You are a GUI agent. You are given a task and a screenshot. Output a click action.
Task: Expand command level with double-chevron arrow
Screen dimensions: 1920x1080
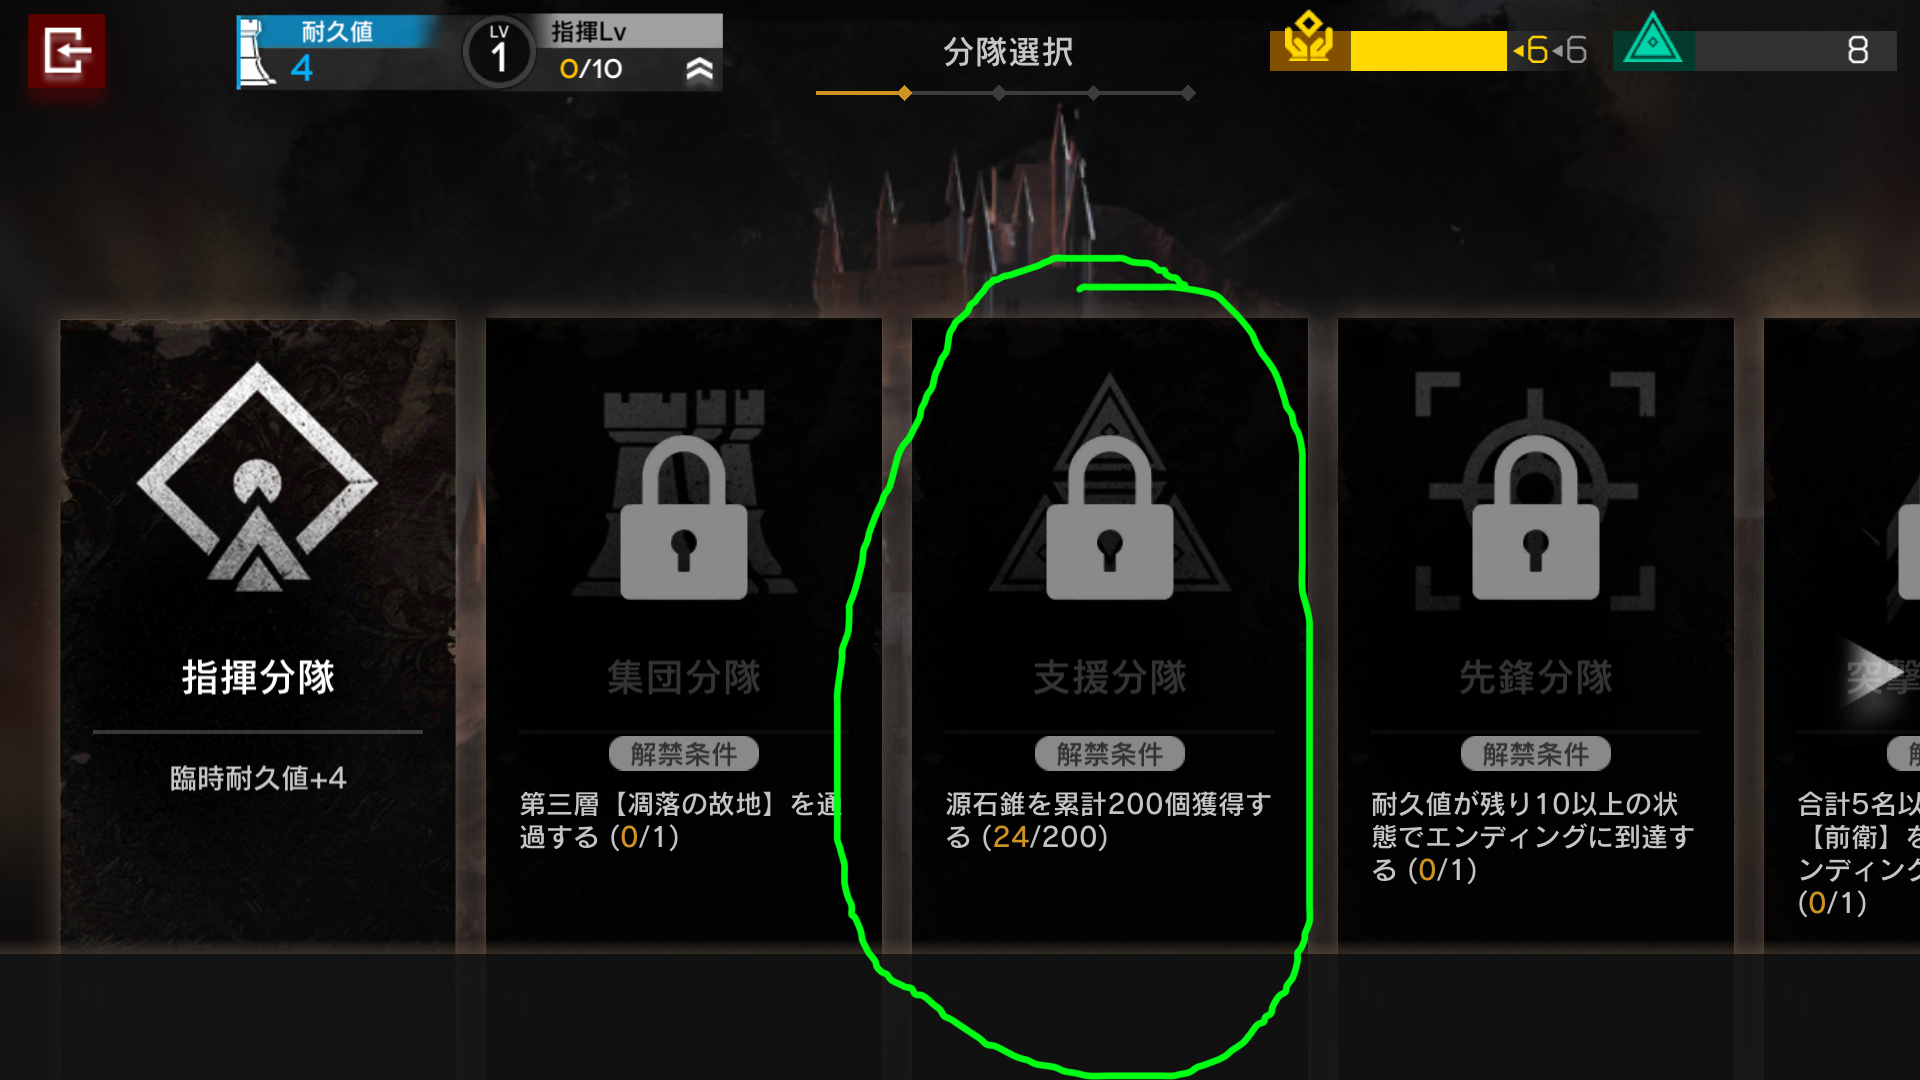700,69
